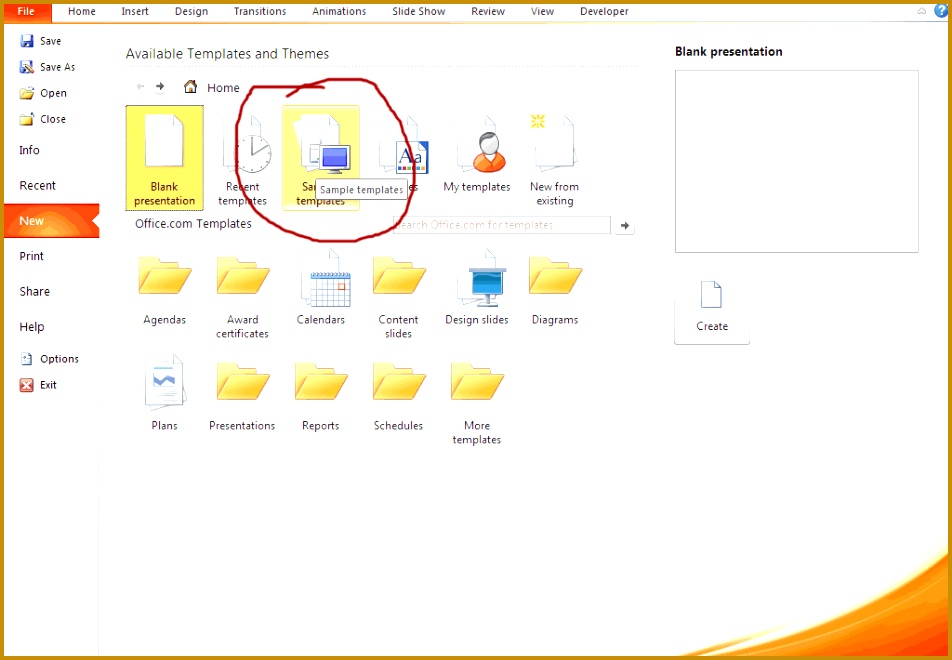Click the Blank presentation preview pane
Image resolution: width=952 pixels, height=660 pixels.
(x=797, y=162)
